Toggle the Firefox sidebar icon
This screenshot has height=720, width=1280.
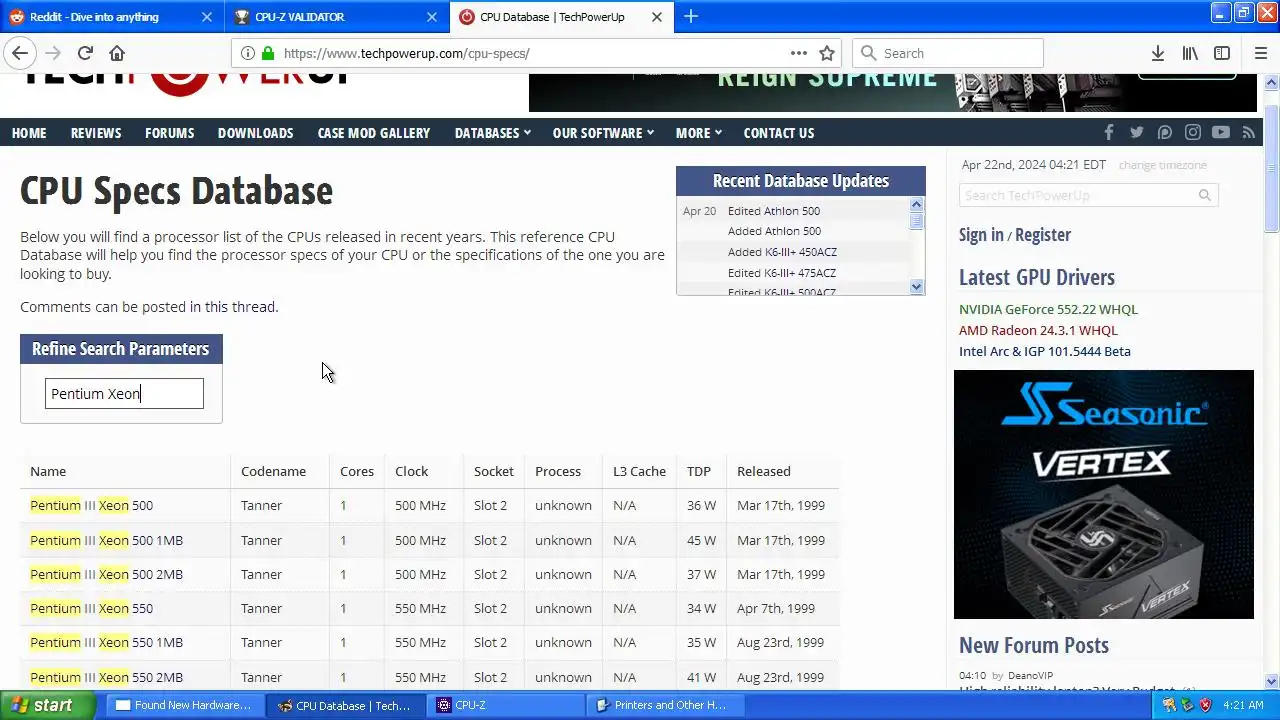(1222, 53)
